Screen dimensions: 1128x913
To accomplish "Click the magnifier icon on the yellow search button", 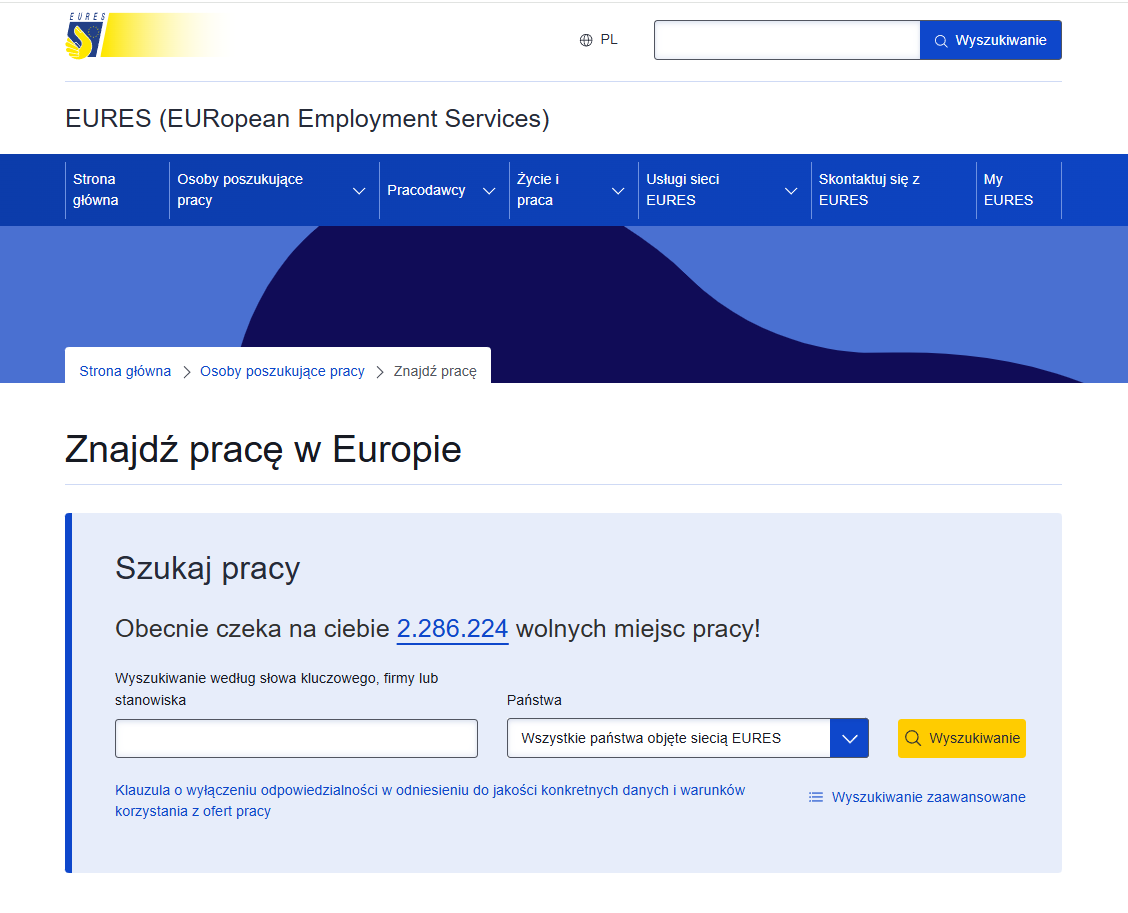I will [x=912, y=738].
